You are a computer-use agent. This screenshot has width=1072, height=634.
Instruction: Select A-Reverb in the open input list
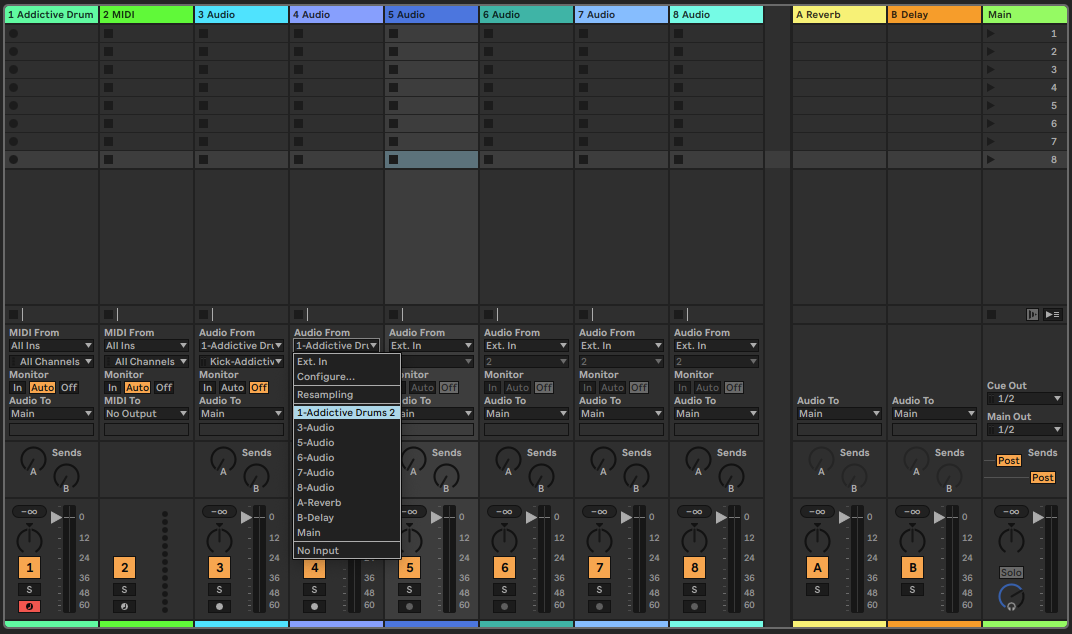point(347,503)
